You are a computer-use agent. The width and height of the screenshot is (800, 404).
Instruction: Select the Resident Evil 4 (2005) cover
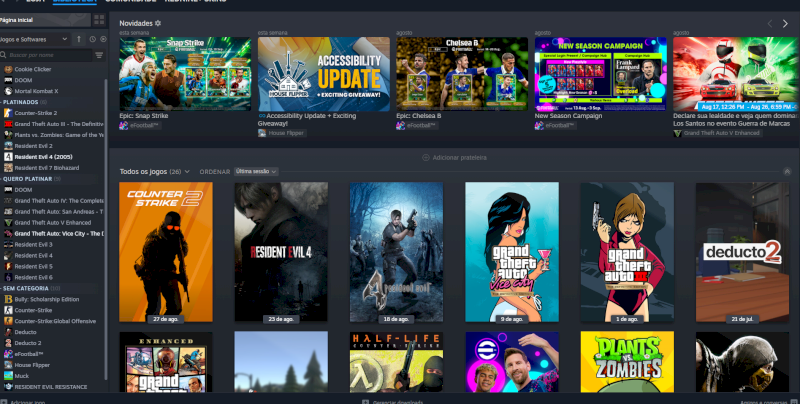tap(396, 252)
